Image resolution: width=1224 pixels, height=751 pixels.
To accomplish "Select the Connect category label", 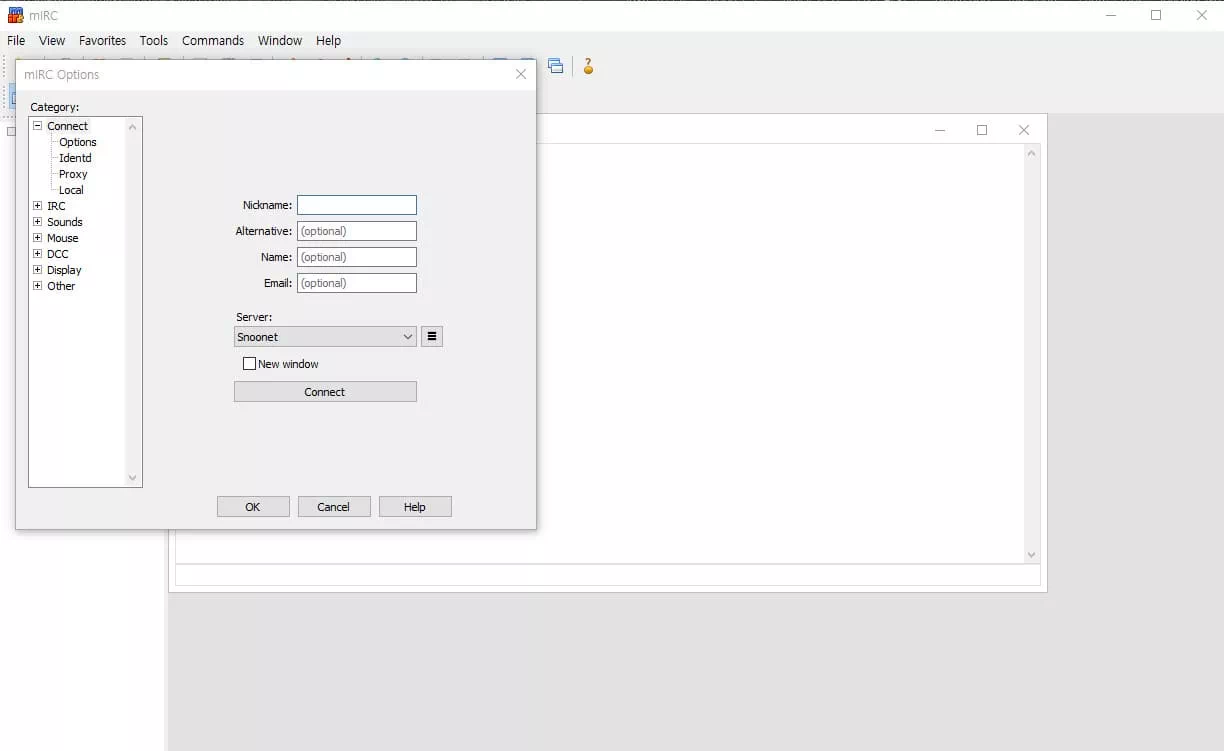I will (x=68, y=126).
